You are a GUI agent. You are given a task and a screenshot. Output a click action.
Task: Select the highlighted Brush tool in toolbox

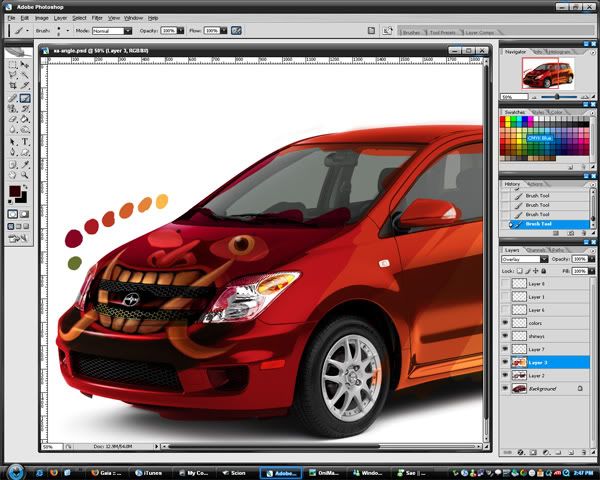[x=25, y=98]
